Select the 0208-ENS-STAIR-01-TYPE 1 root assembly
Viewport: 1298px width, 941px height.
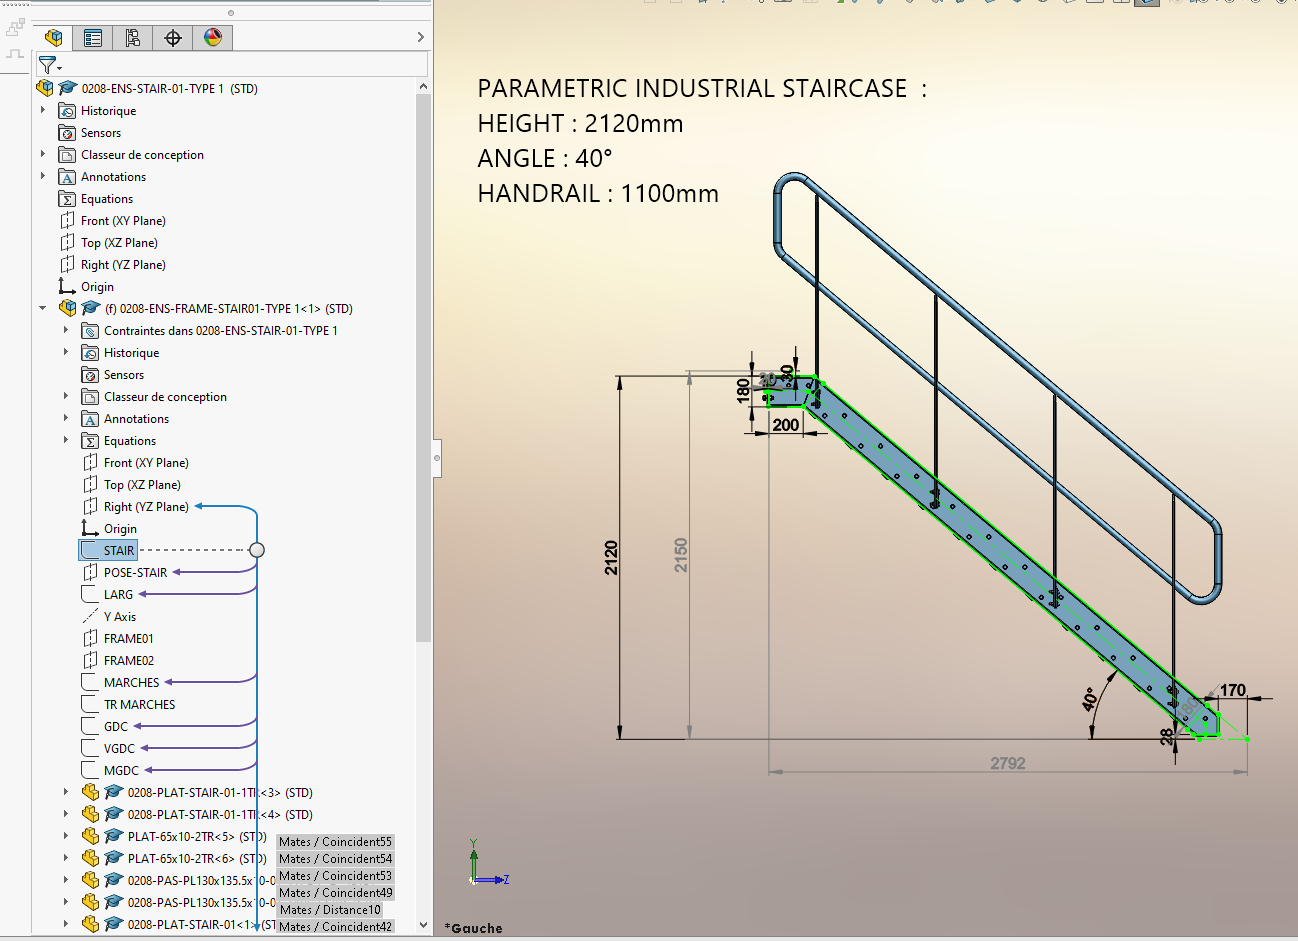point(169,89)
